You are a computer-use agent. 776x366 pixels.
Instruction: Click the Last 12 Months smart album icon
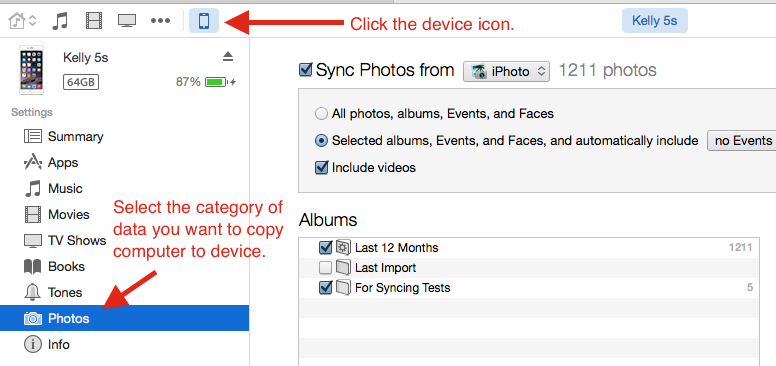tap(343, 247)
